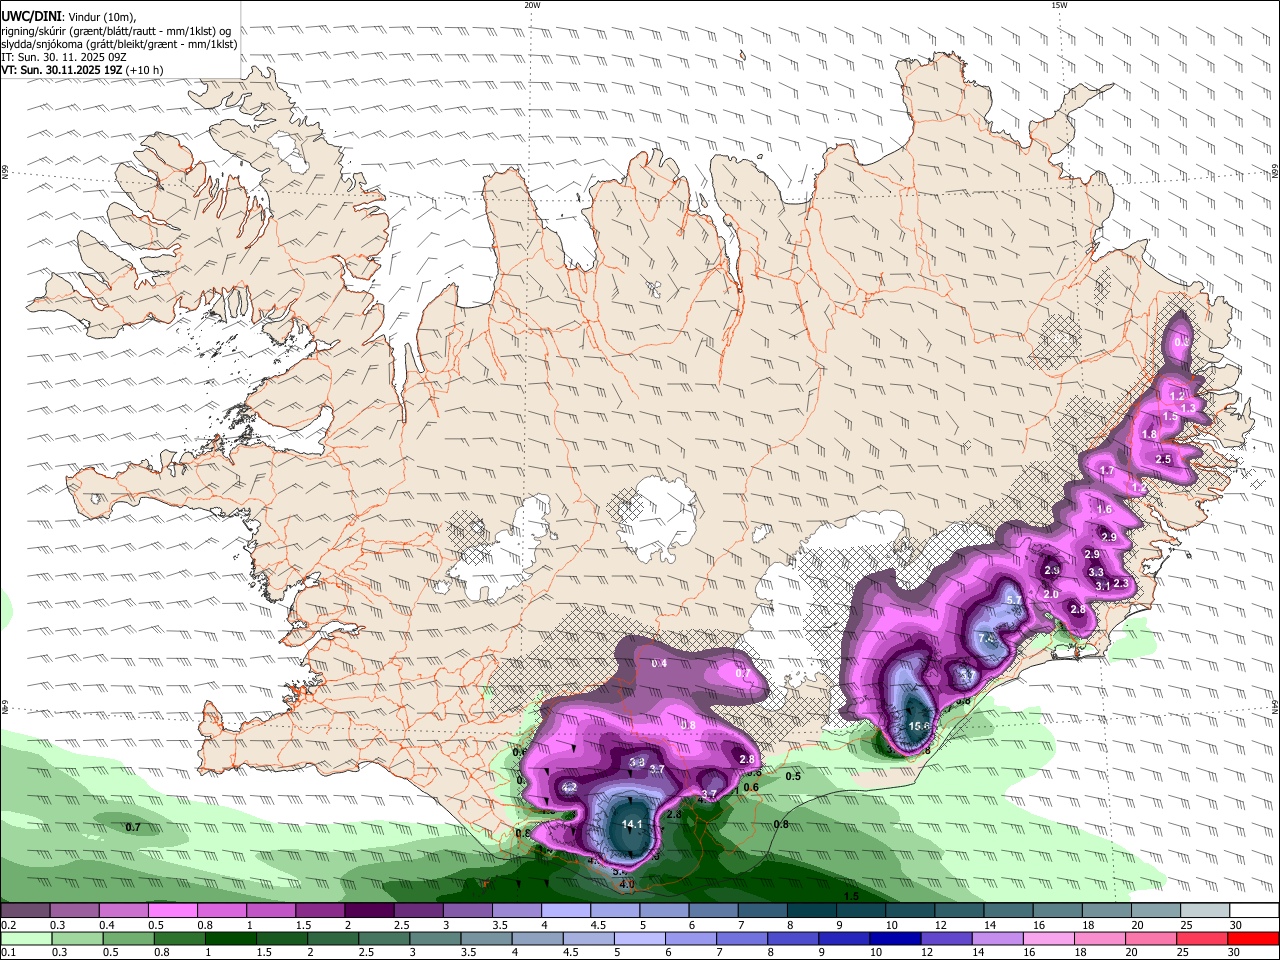1280x960 pixels.
Task: Click the 2.5 value on the east coast
Action: (x=1163, y=460)
